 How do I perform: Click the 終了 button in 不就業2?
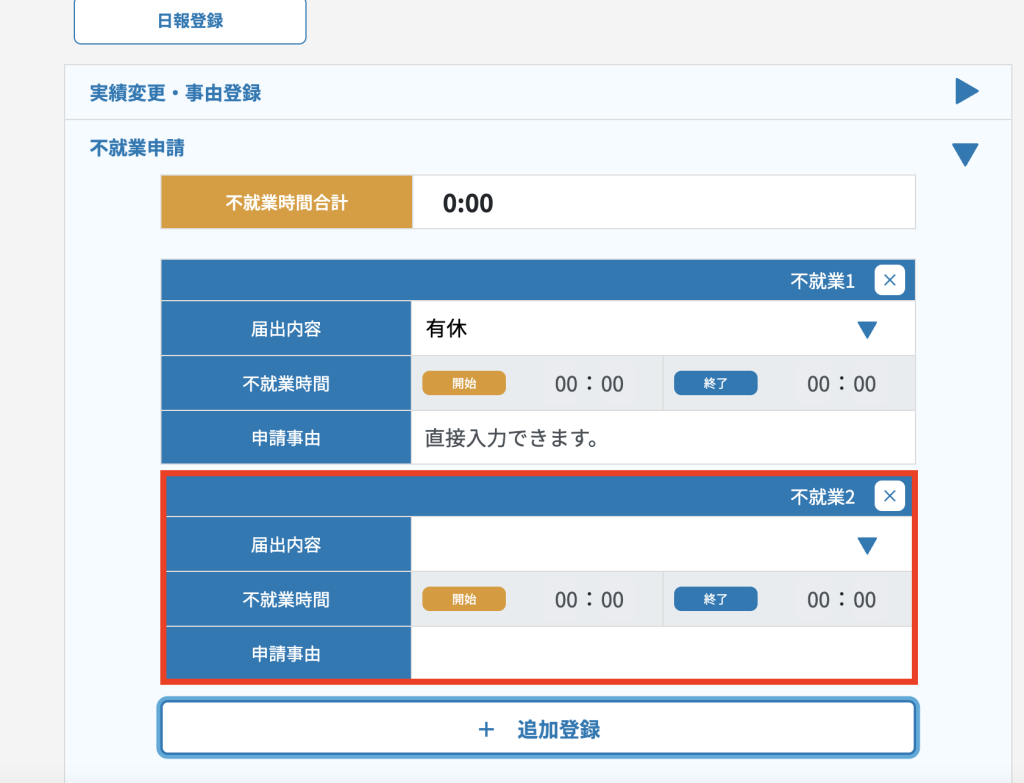(716, 599)
